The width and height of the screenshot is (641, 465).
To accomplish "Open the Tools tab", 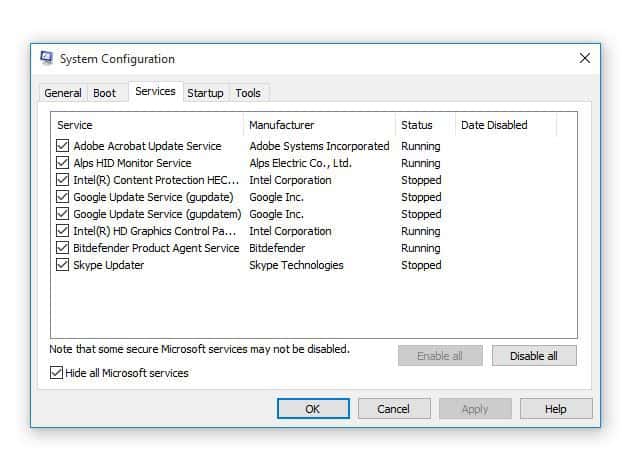I will coord(248,93).
